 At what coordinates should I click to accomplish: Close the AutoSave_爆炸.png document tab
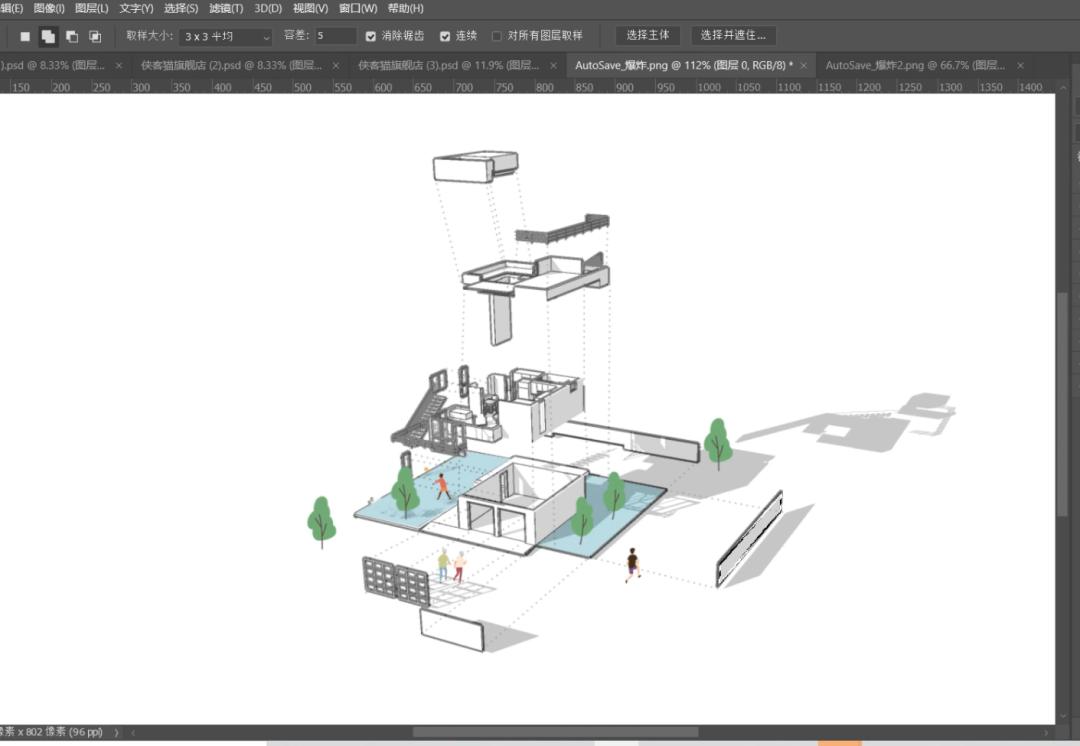point(802,66)
